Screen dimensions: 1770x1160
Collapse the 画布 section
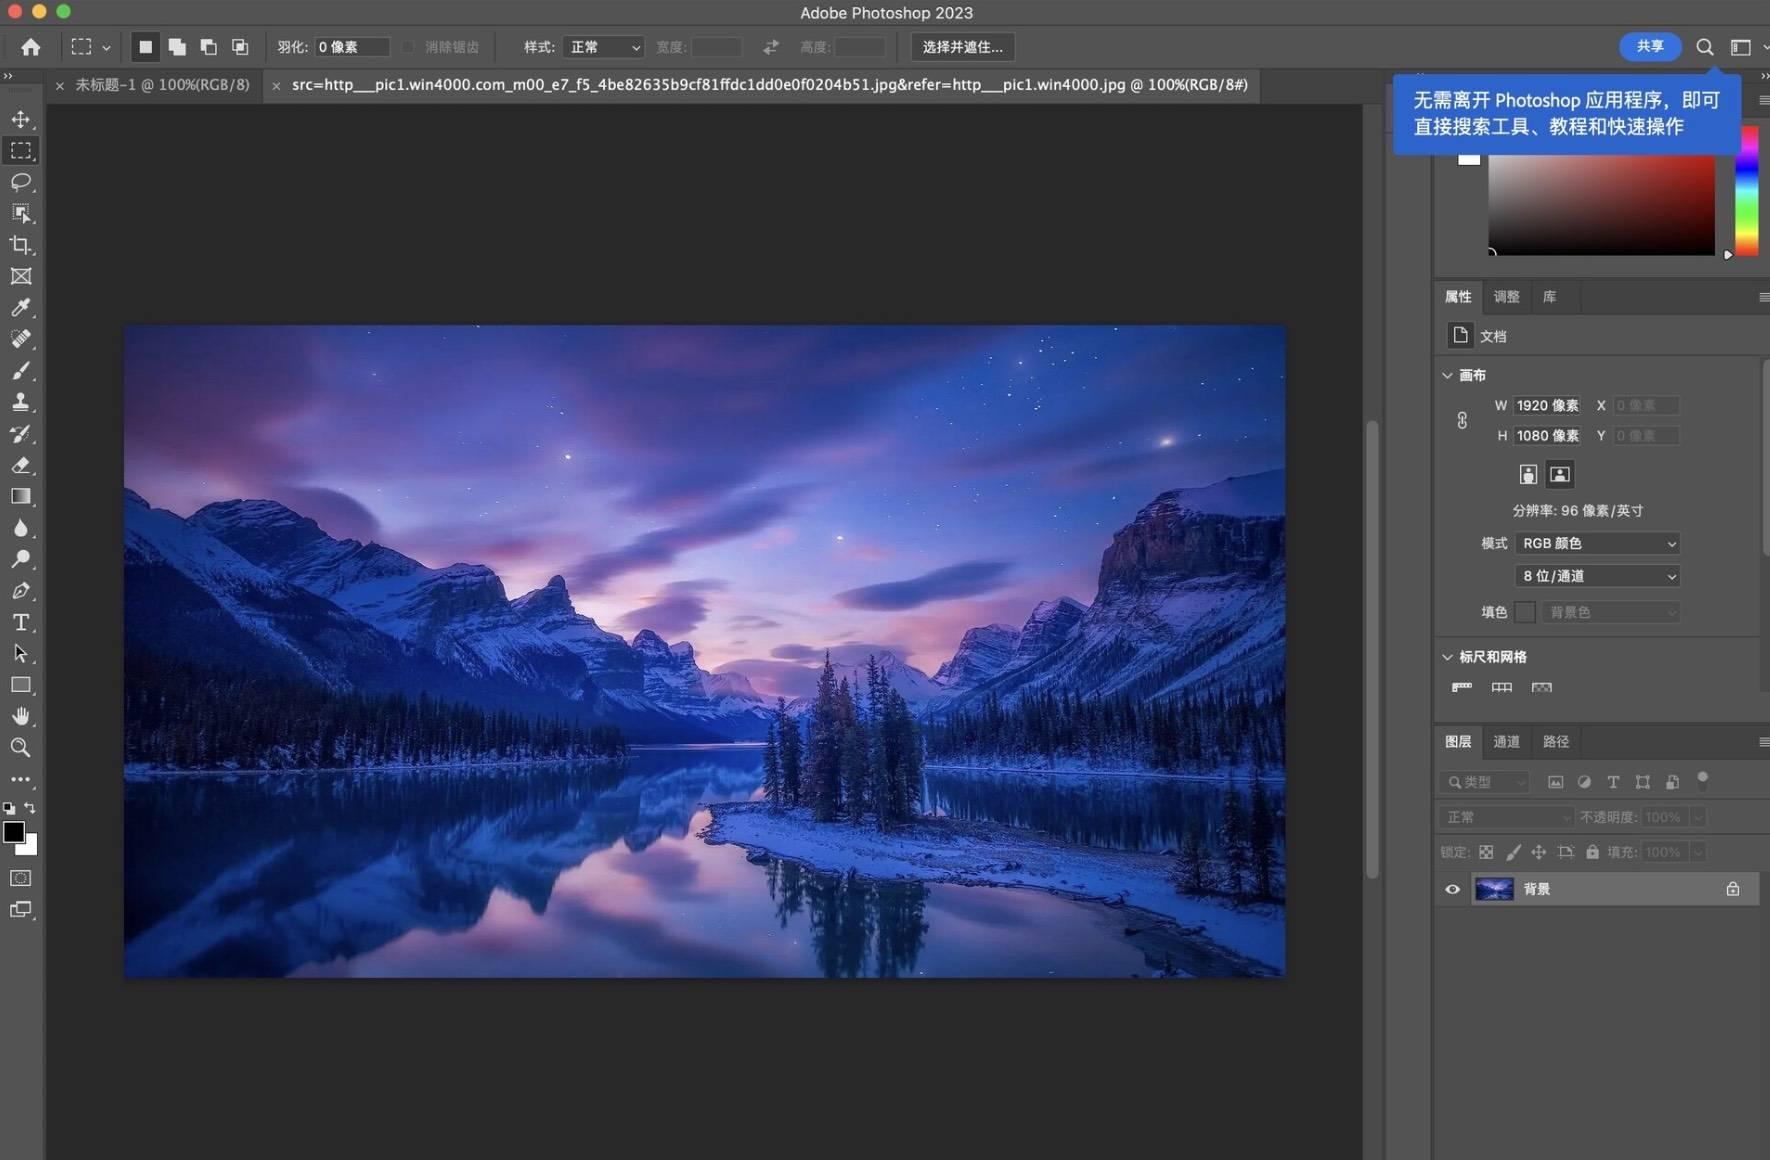[1447, 375]
